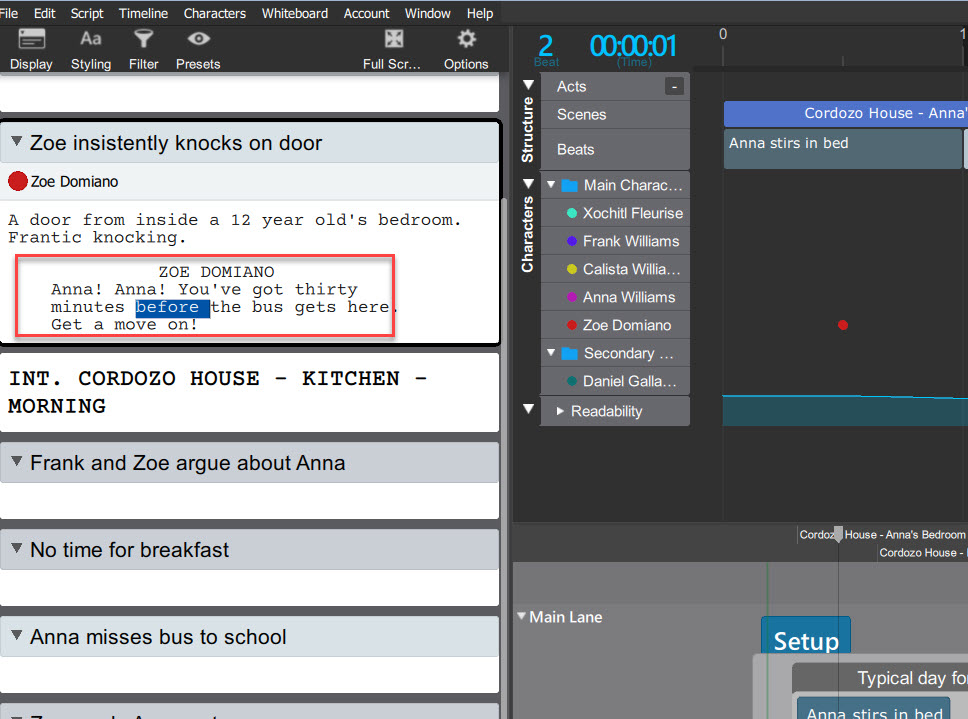Image resolution: width=968 pixels, height=719 pixels.
Task: Open the Script menu
Action: coord(87,13)
